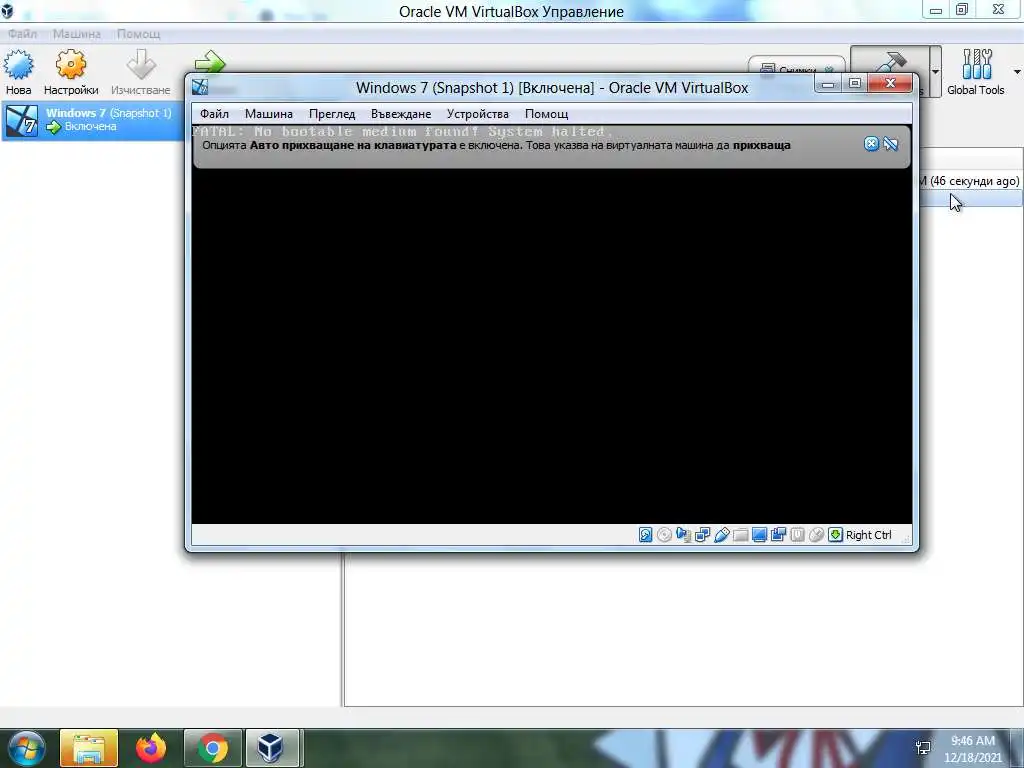Click network adapters status icon
The image size is (1024, 768).
(702, 535)
